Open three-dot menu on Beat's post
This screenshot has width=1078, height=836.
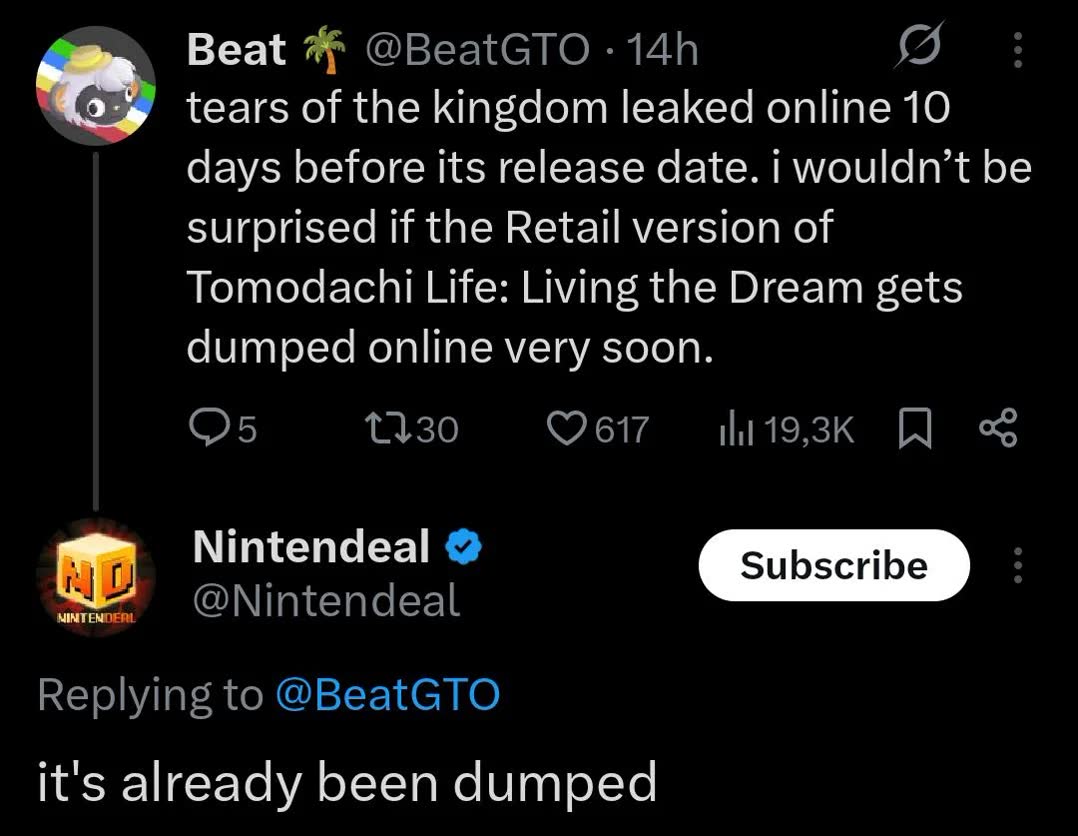1018,50
